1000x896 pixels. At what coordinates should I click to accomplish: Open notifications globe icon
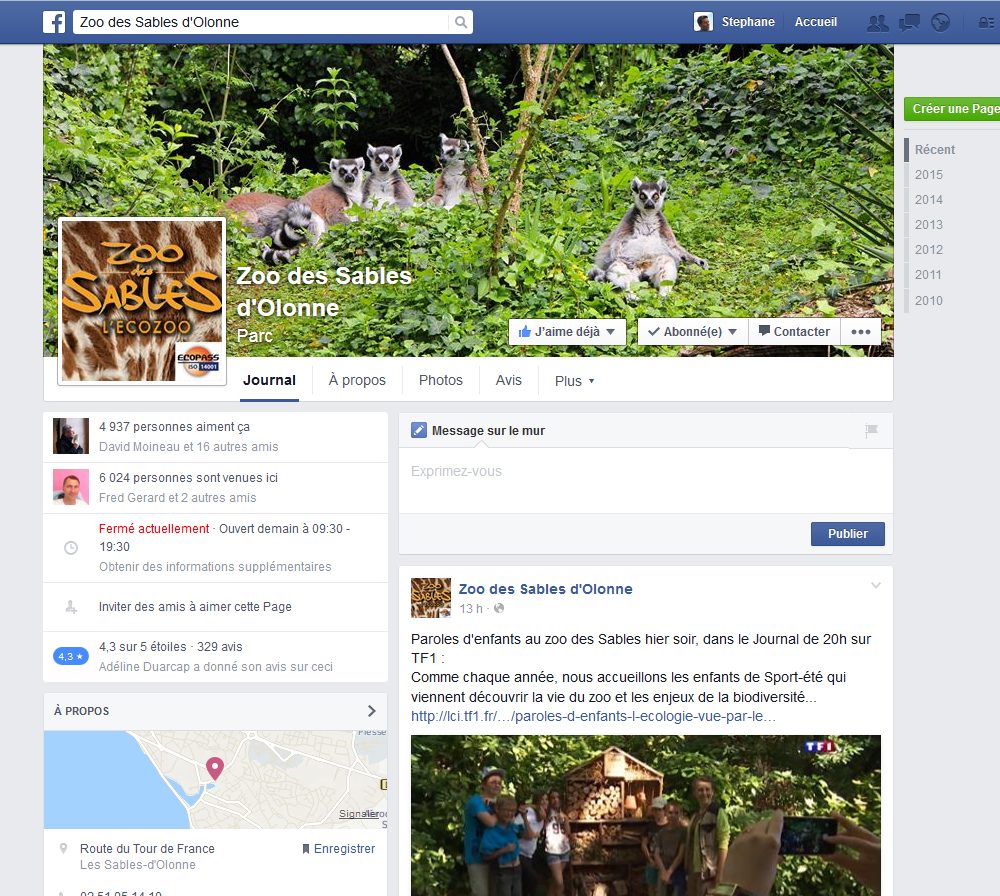click(940, 23)
